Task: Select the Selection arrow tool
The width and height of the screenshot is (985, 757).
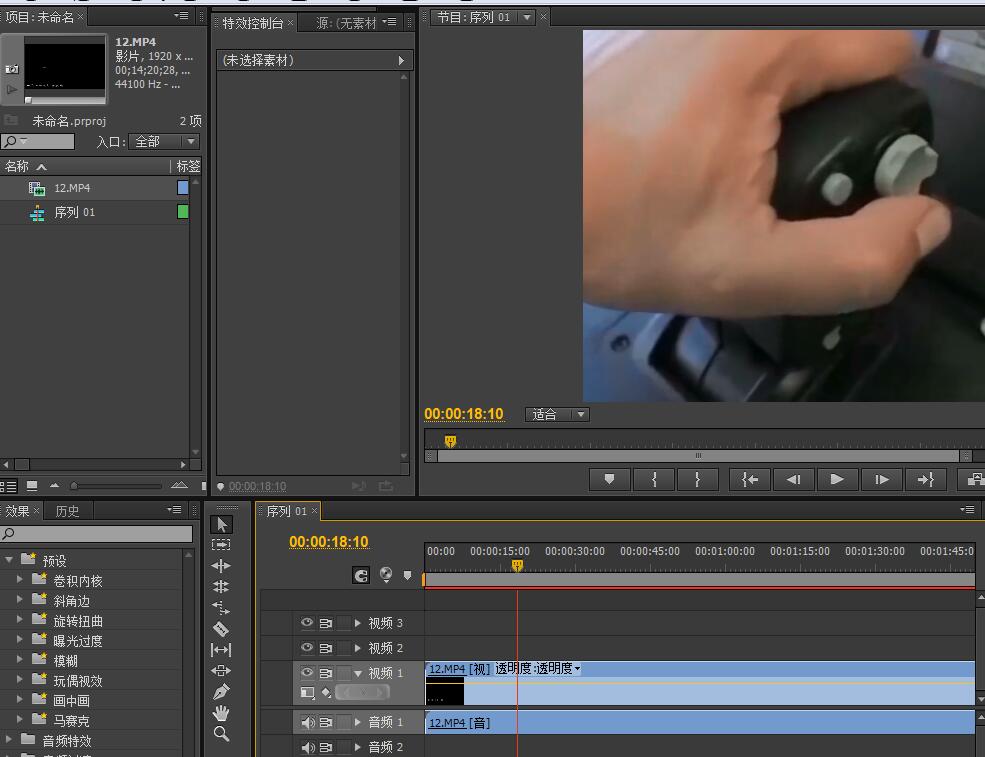Action: click(x=221, y=524)
